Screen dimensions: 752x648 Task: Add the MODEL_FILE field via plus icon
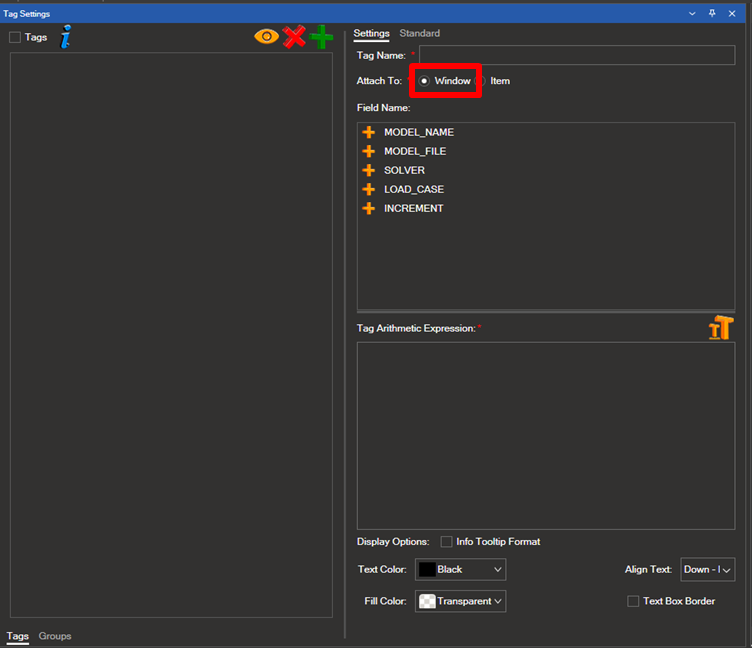point(369,151)
